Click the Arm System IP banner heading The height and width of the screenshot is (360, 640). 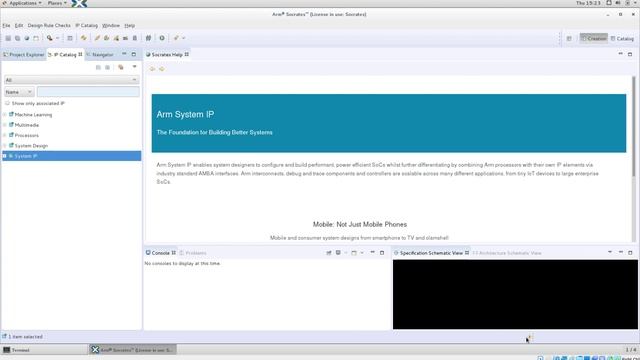pos(185,115)
